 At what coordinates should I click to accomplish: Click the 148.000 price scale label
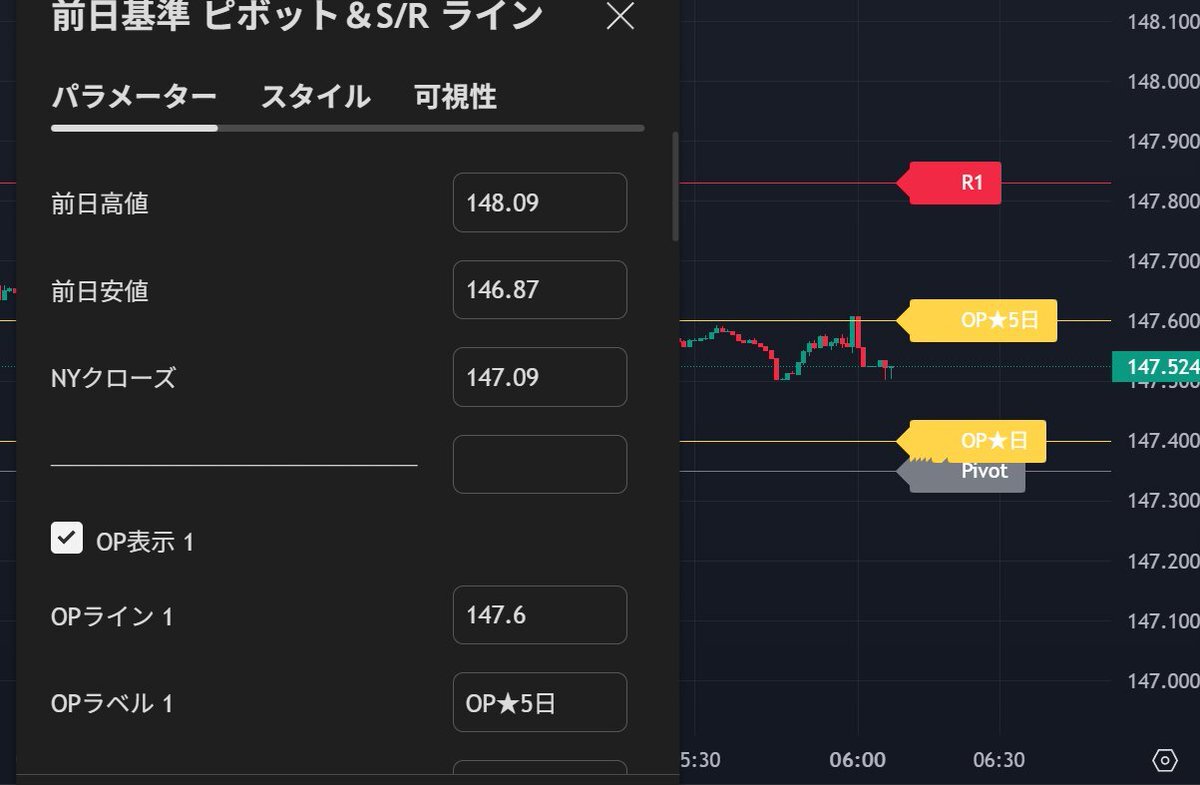click(1162, 82)
